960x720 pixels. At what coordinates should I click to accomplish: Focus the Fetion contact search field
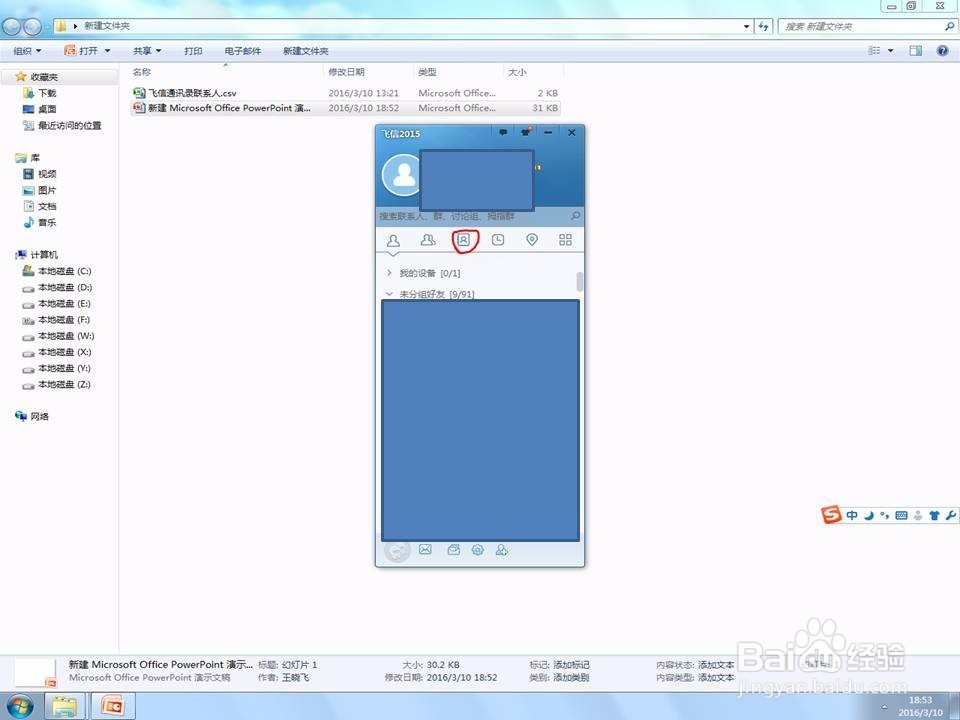[x=474, y=216]
